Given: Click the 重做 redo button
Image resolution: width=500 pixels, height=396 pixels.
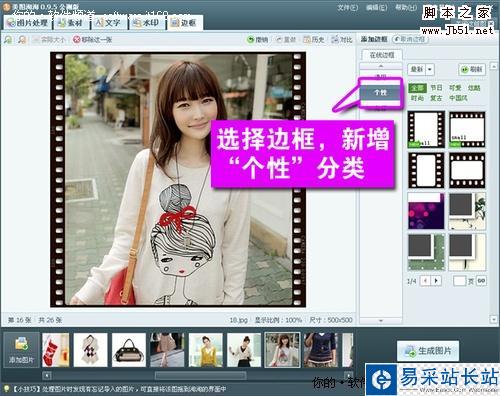Looking at the screenshot, I should 286,40.
